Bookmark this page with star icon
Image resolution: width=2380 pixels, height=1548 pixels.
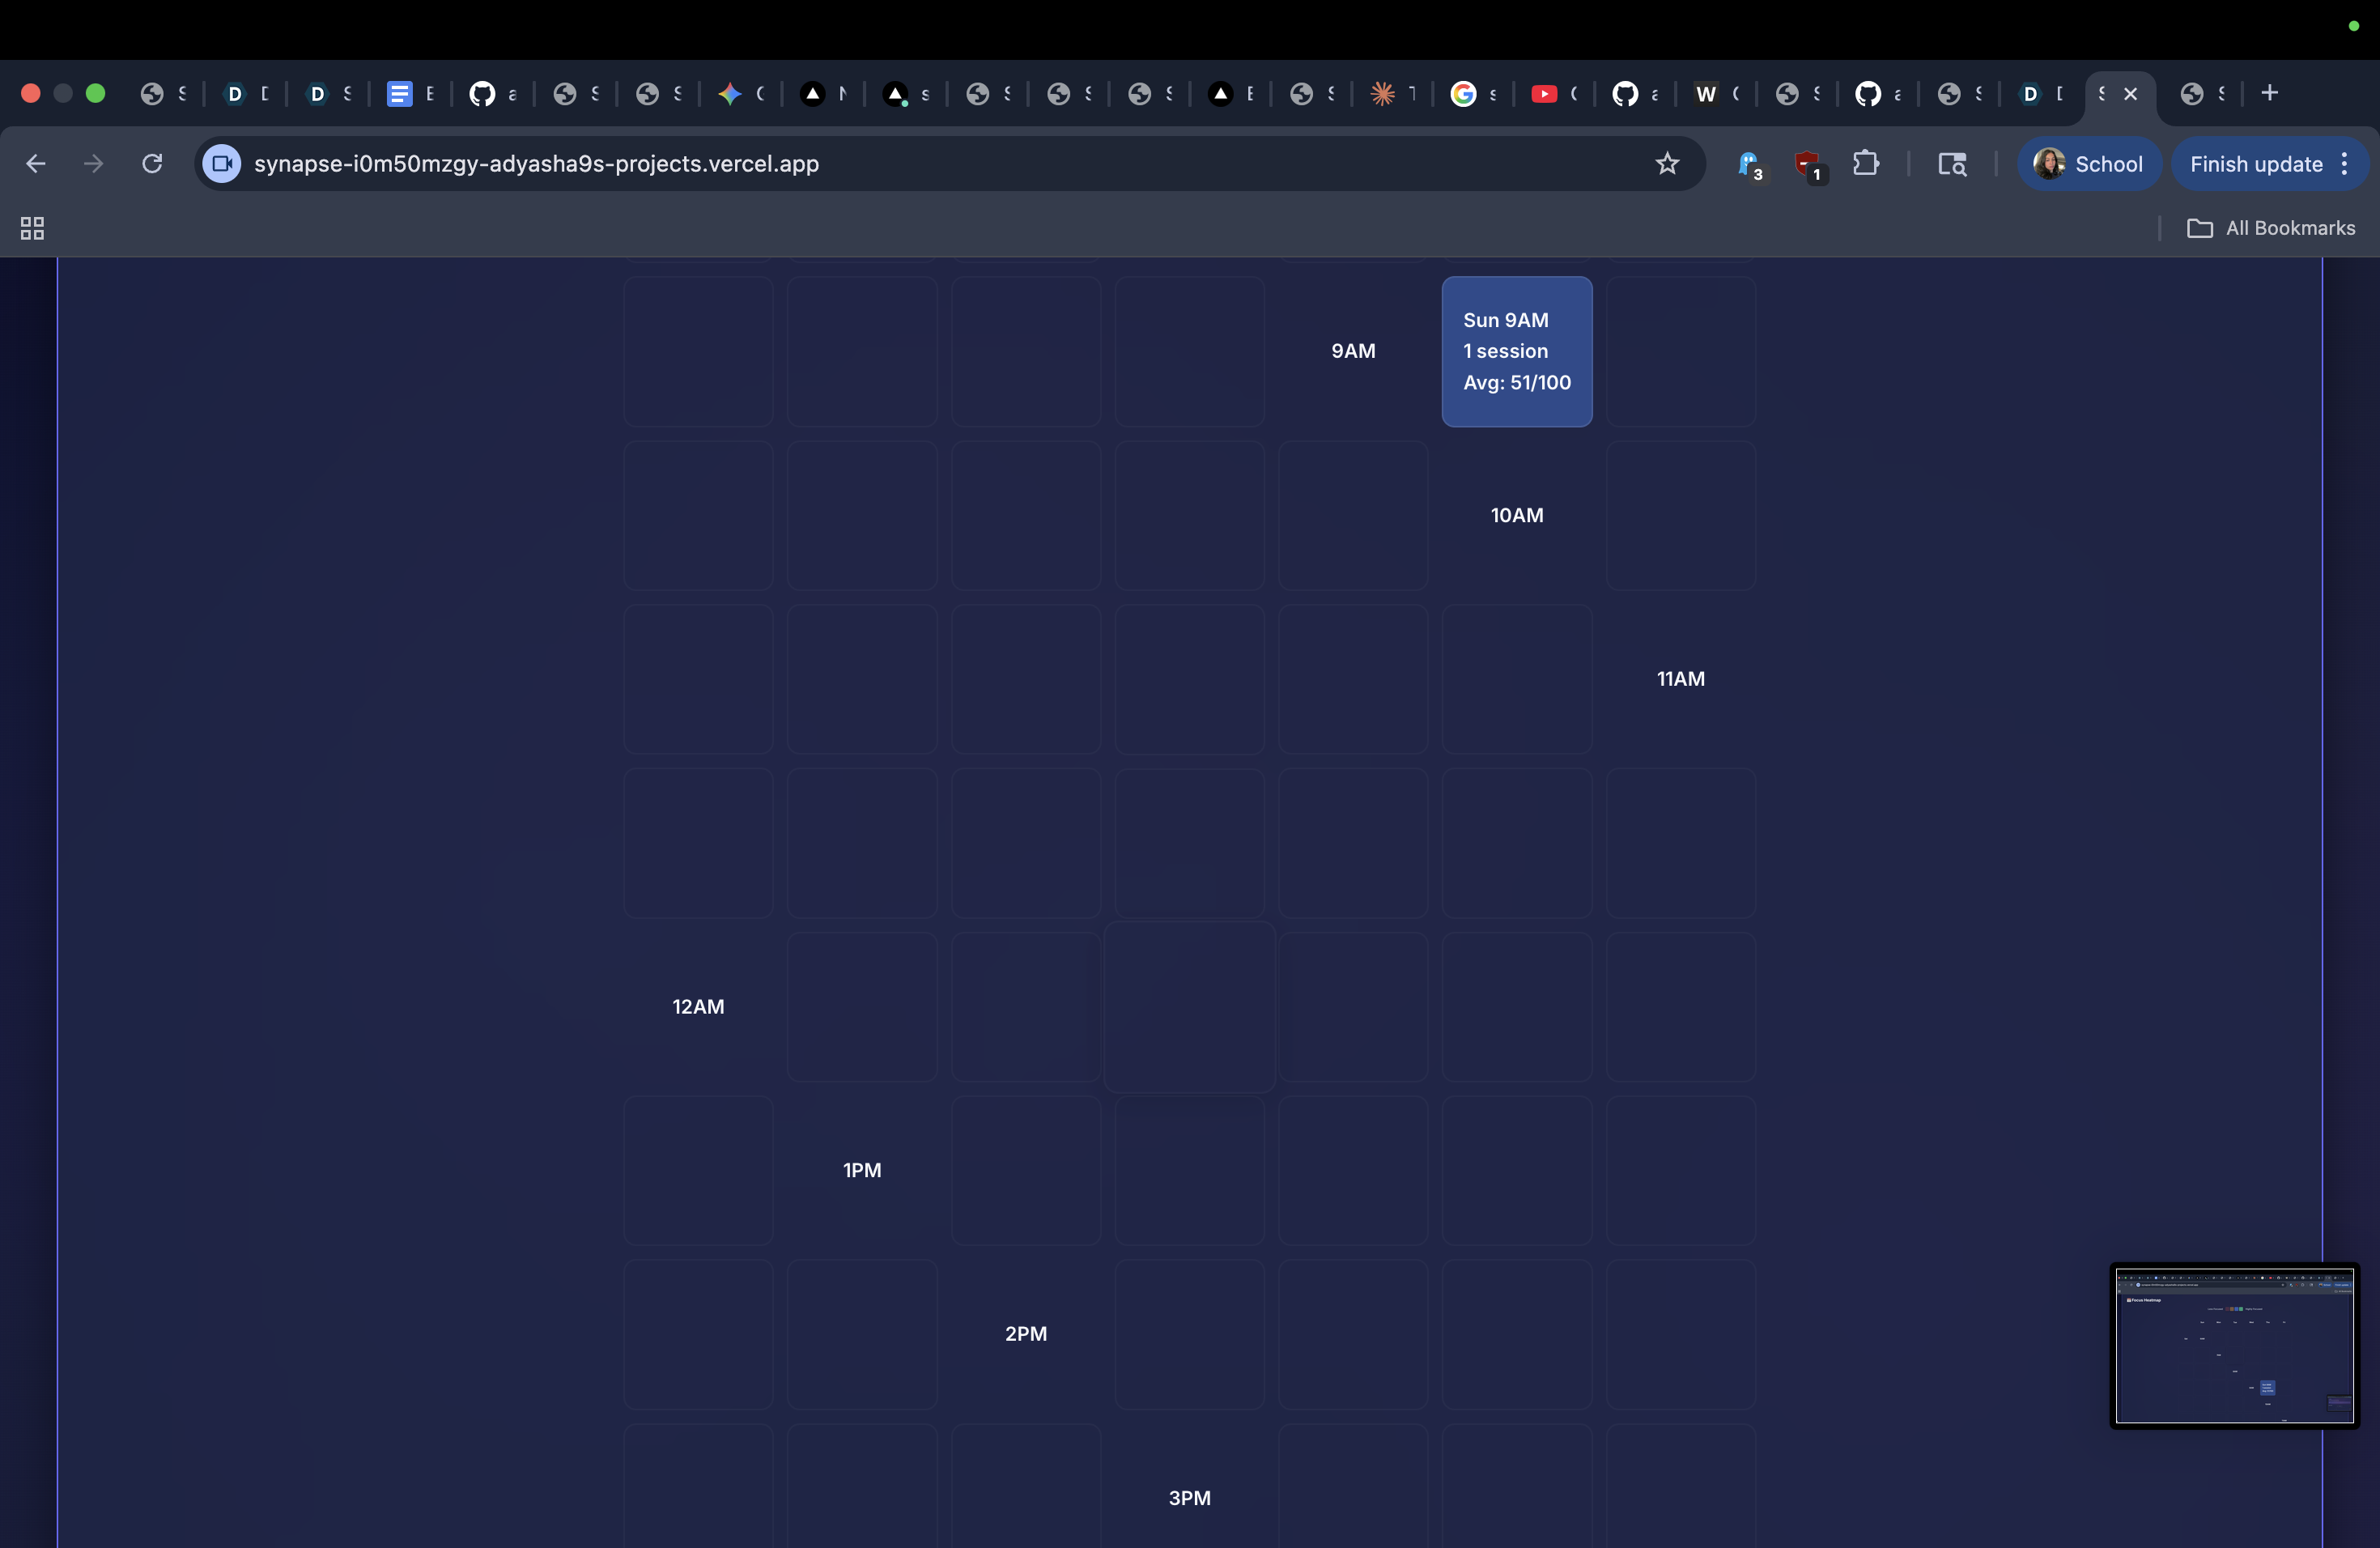tap(1666, 164)
